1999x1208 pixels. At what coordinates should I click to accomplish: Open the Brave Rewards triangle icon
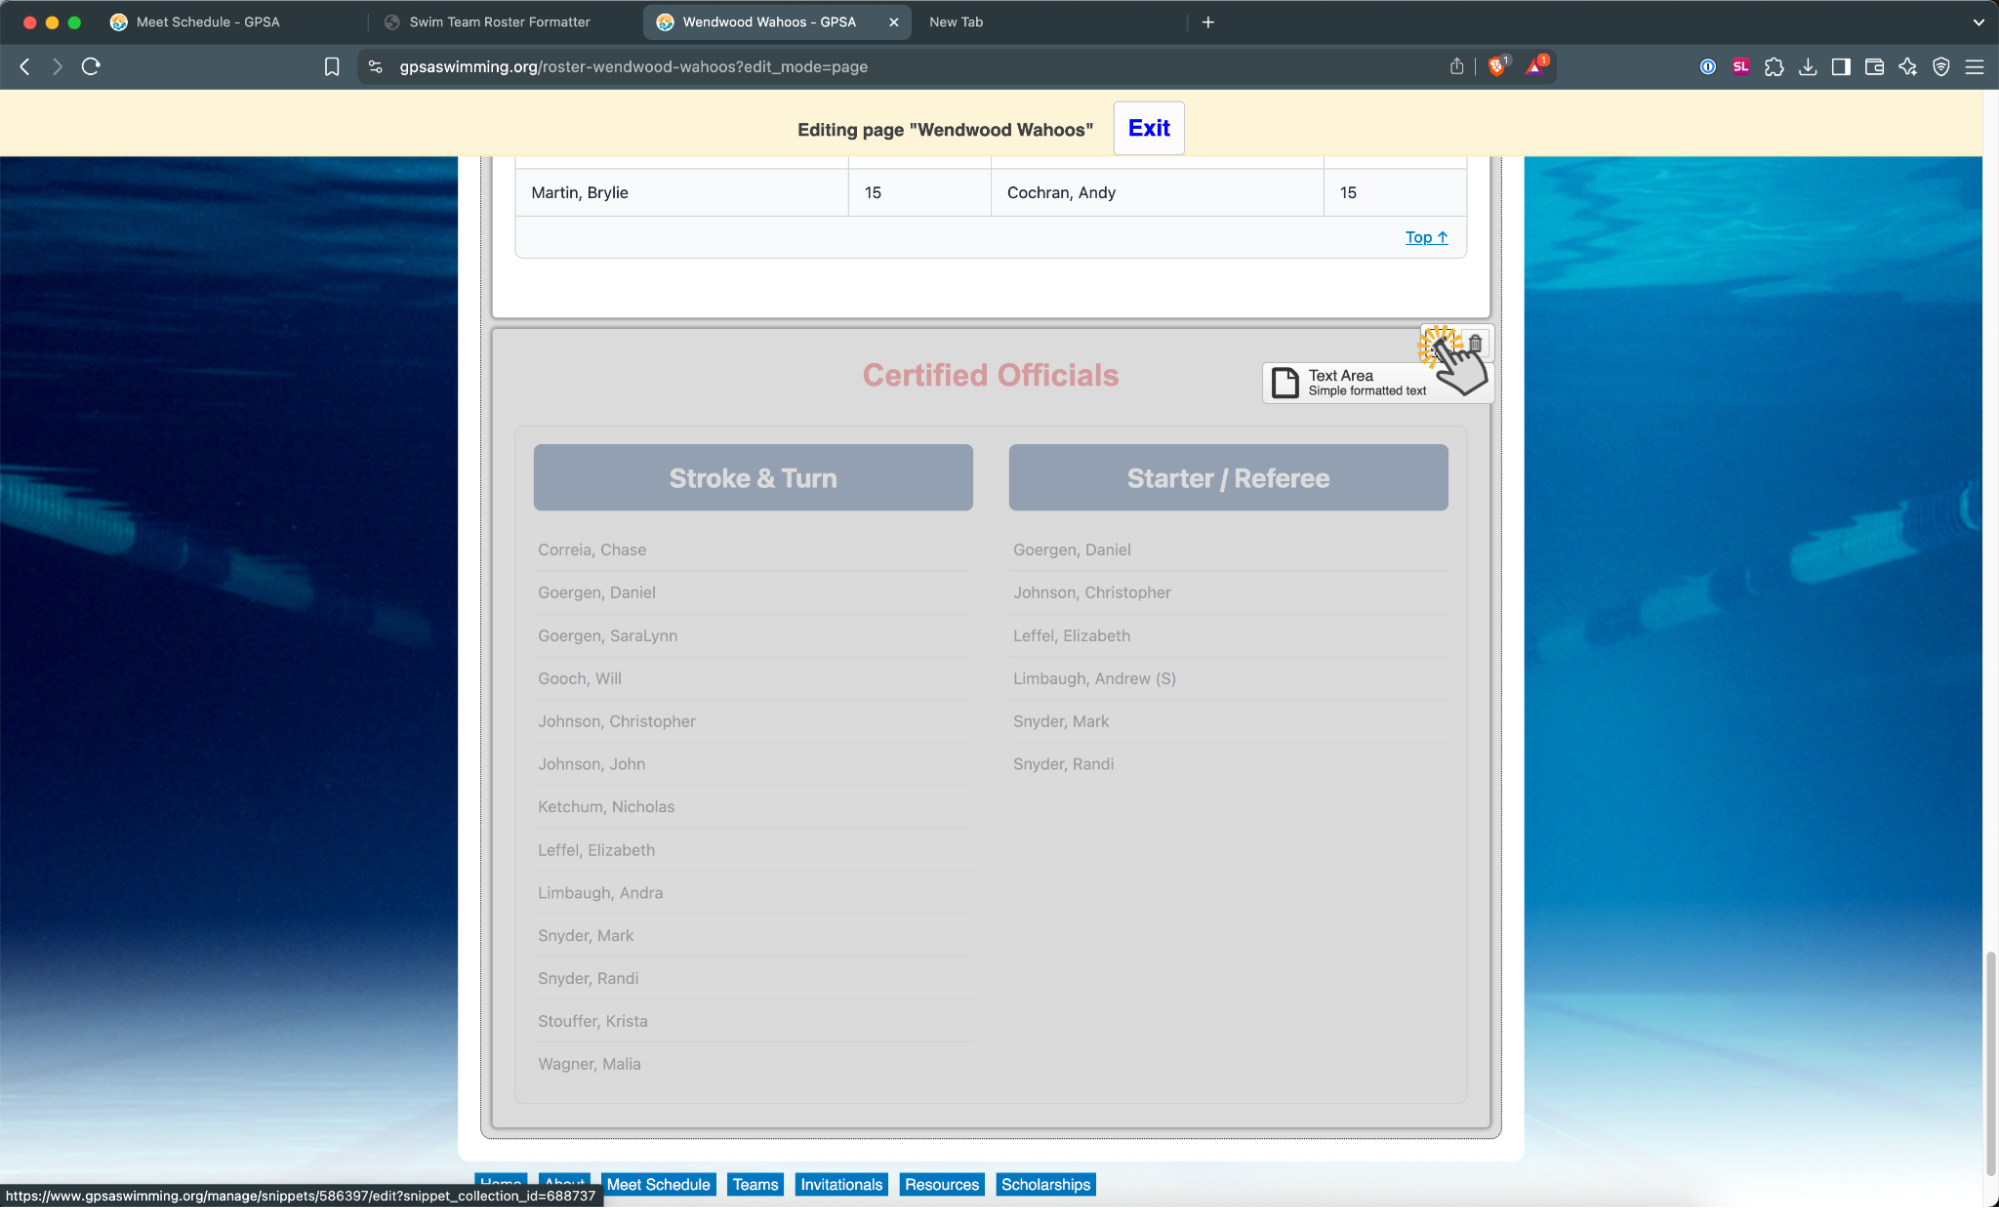[x=1536, y=66]
